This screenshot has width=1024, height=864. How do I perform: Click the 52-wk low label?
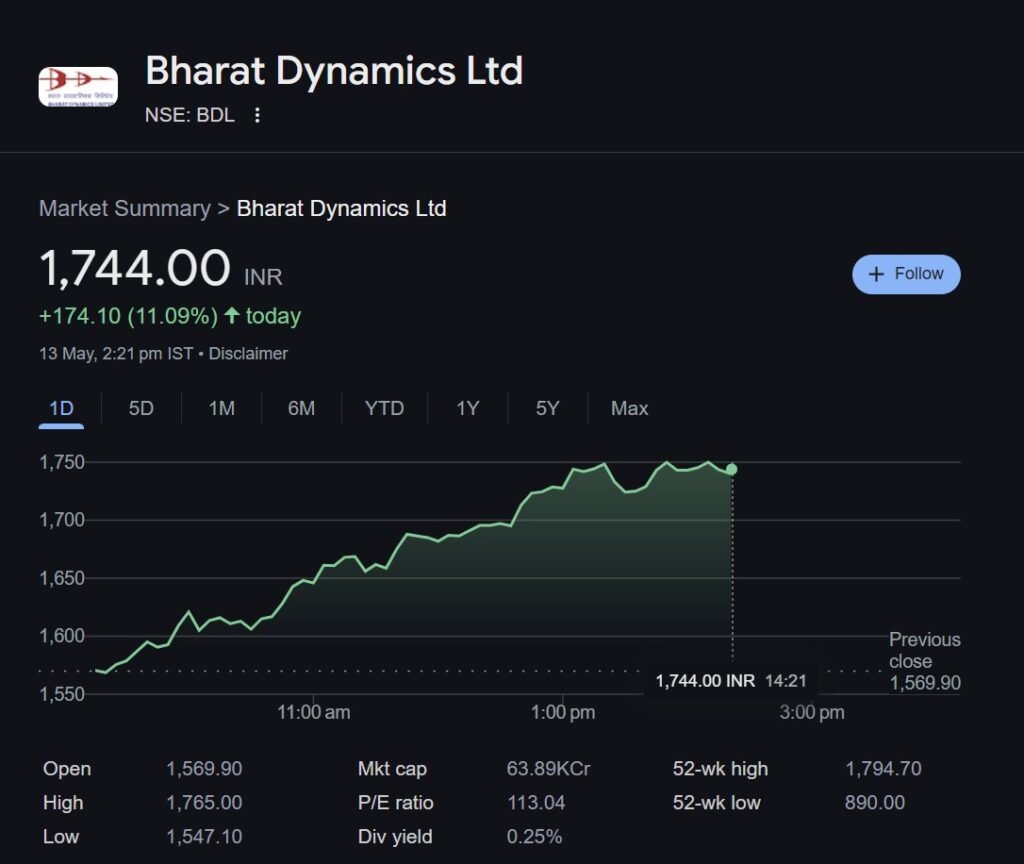[x=716, y=803]
